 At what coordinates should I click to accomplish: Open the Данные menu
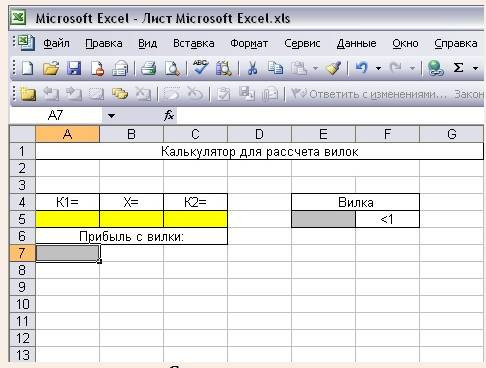[x=356, y=43]
